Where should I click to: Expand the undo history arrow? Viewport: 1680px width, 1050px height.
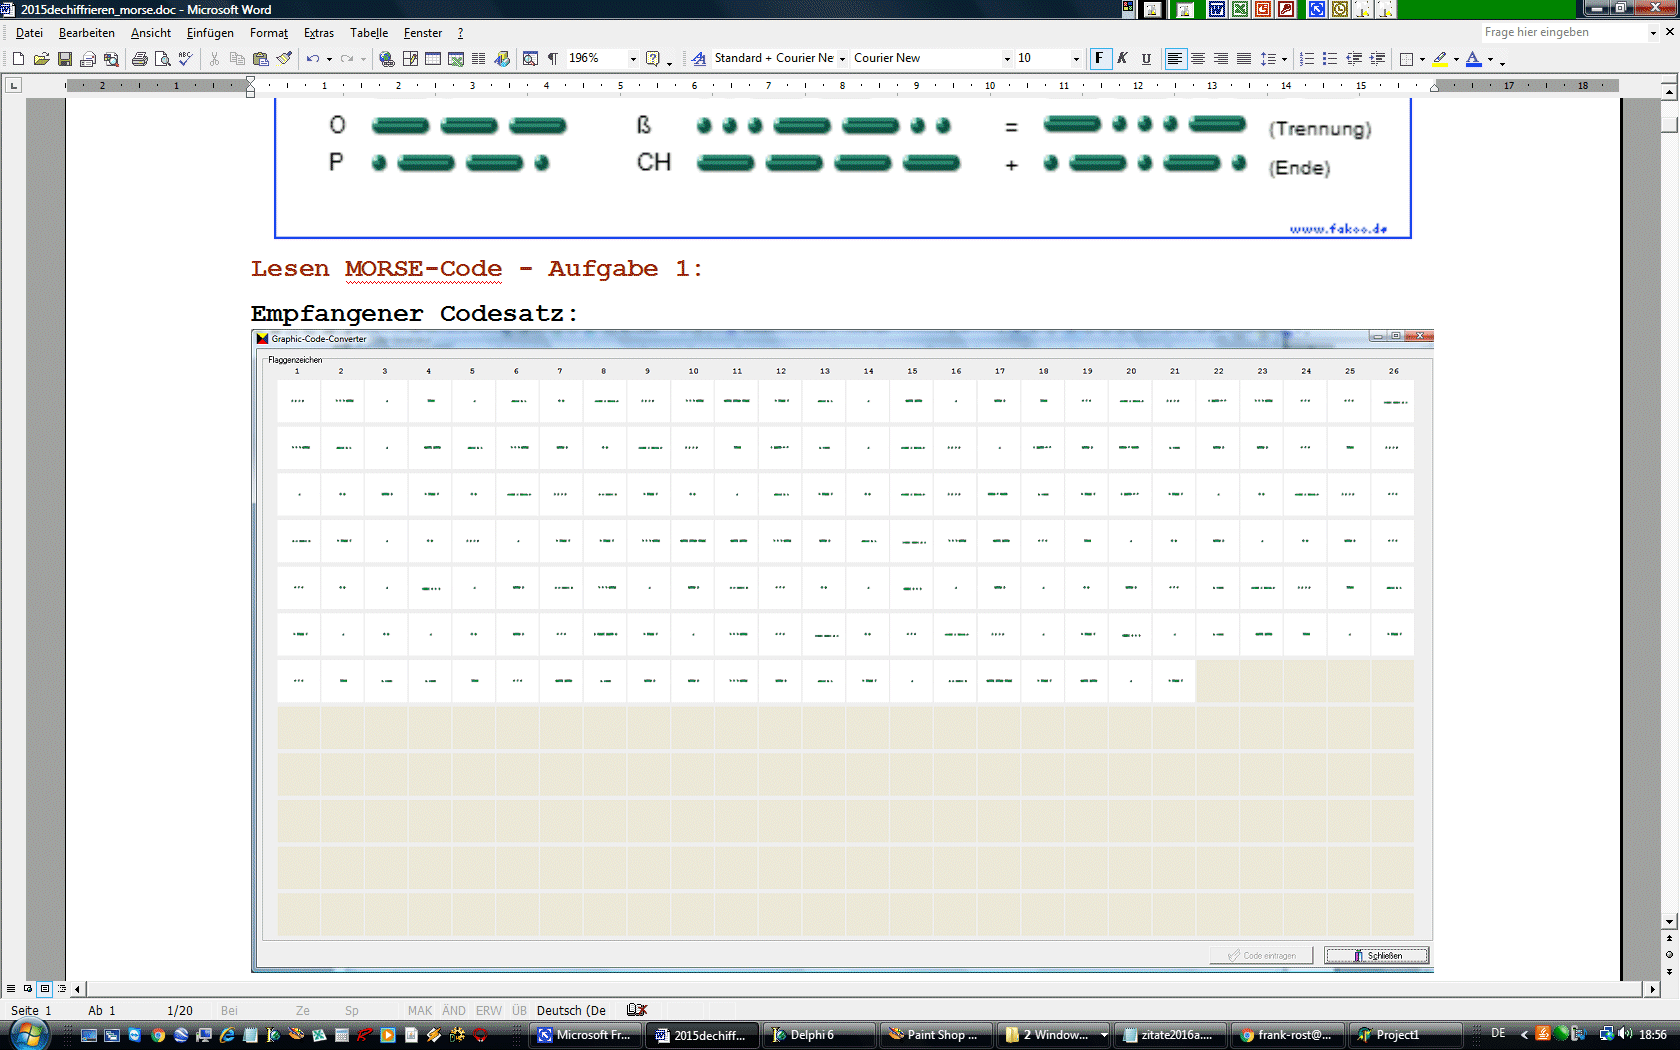point(329,59)
